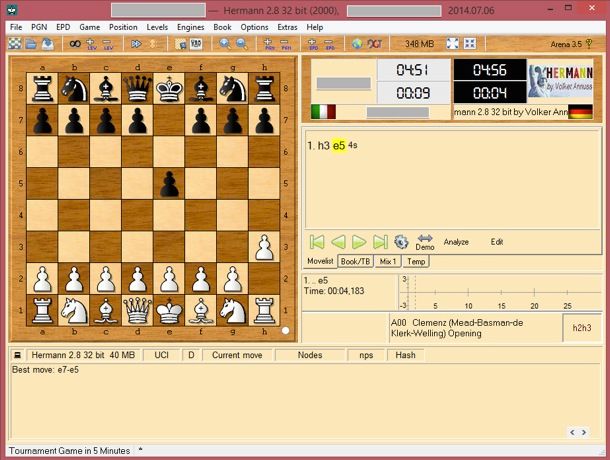Click the engine panel icon beside Hermann 2.8
The image size is (610, 460).
(x=17, y=355)
